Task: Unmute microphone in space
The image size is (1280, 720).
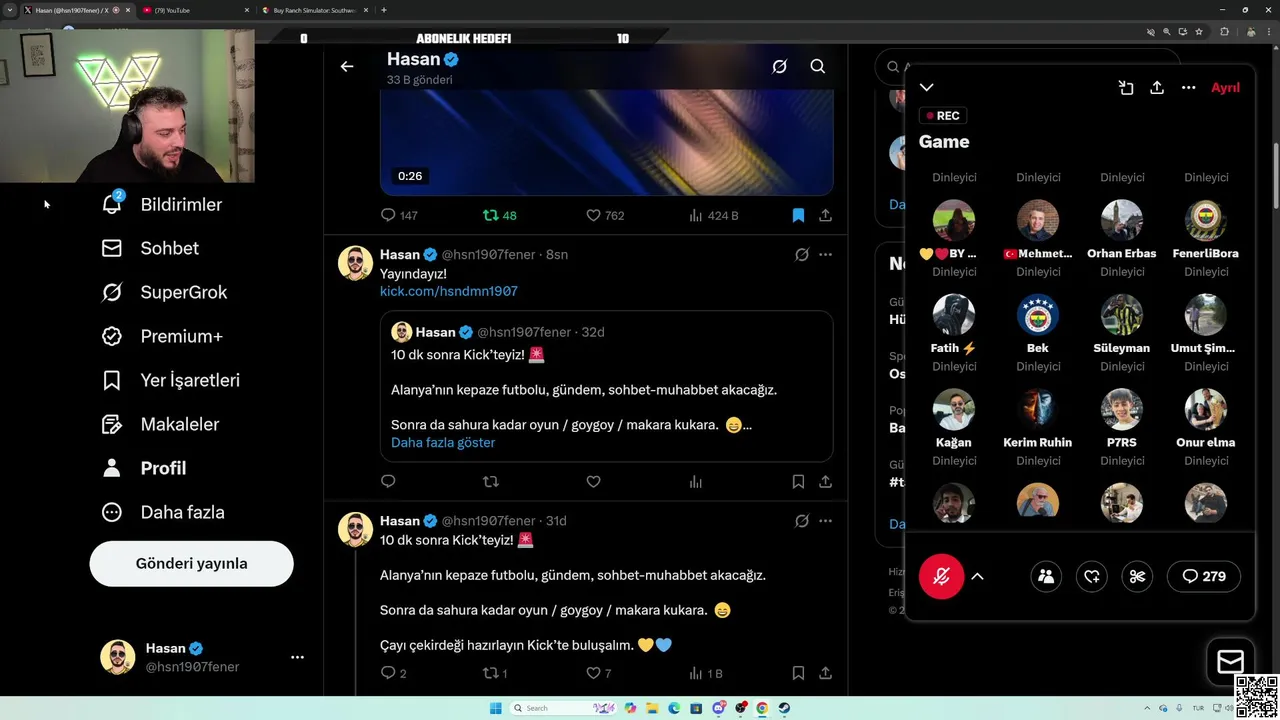Action: pyautogui.click(x=941, y=576)
